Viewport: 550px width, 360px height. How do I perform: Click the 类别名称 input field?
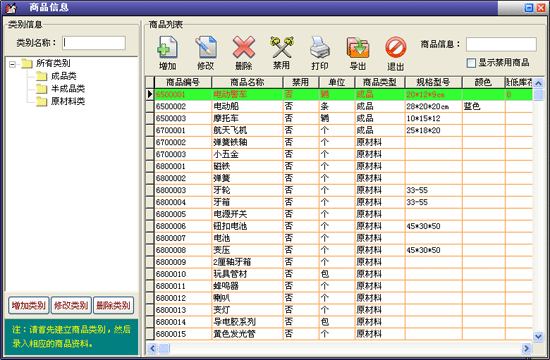click(x=94, y=43)
